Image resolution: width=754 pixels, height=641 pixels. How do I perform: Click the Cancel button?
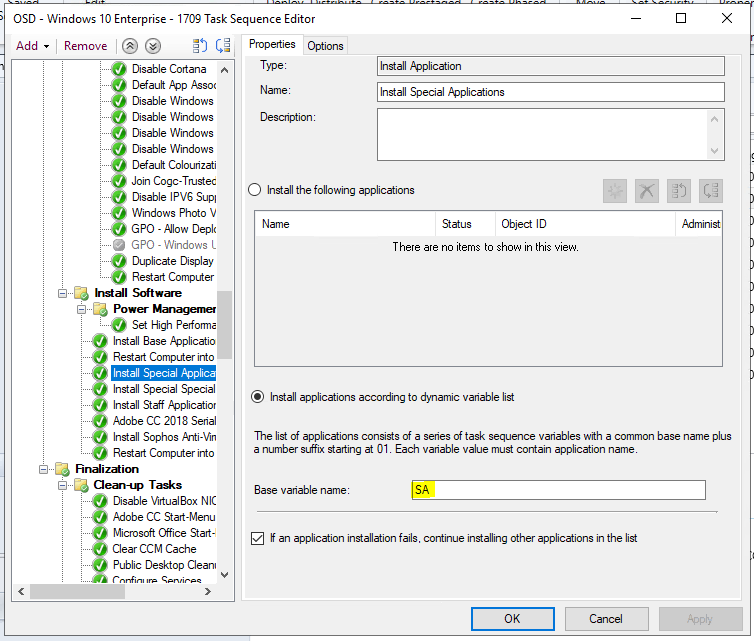606,619
